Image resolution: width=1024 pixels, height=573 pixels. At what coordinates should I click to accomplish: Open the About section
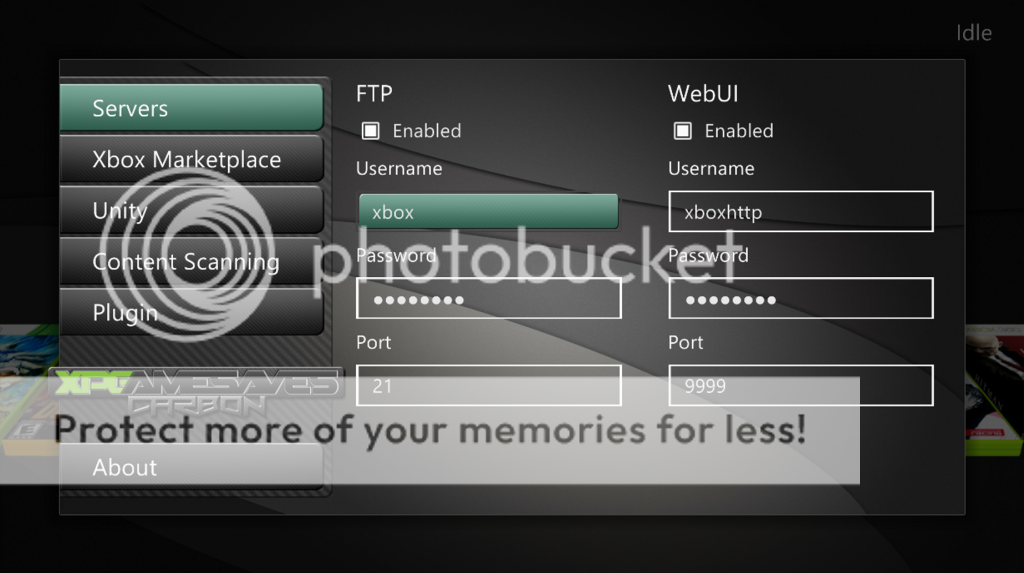coord(191,467)
